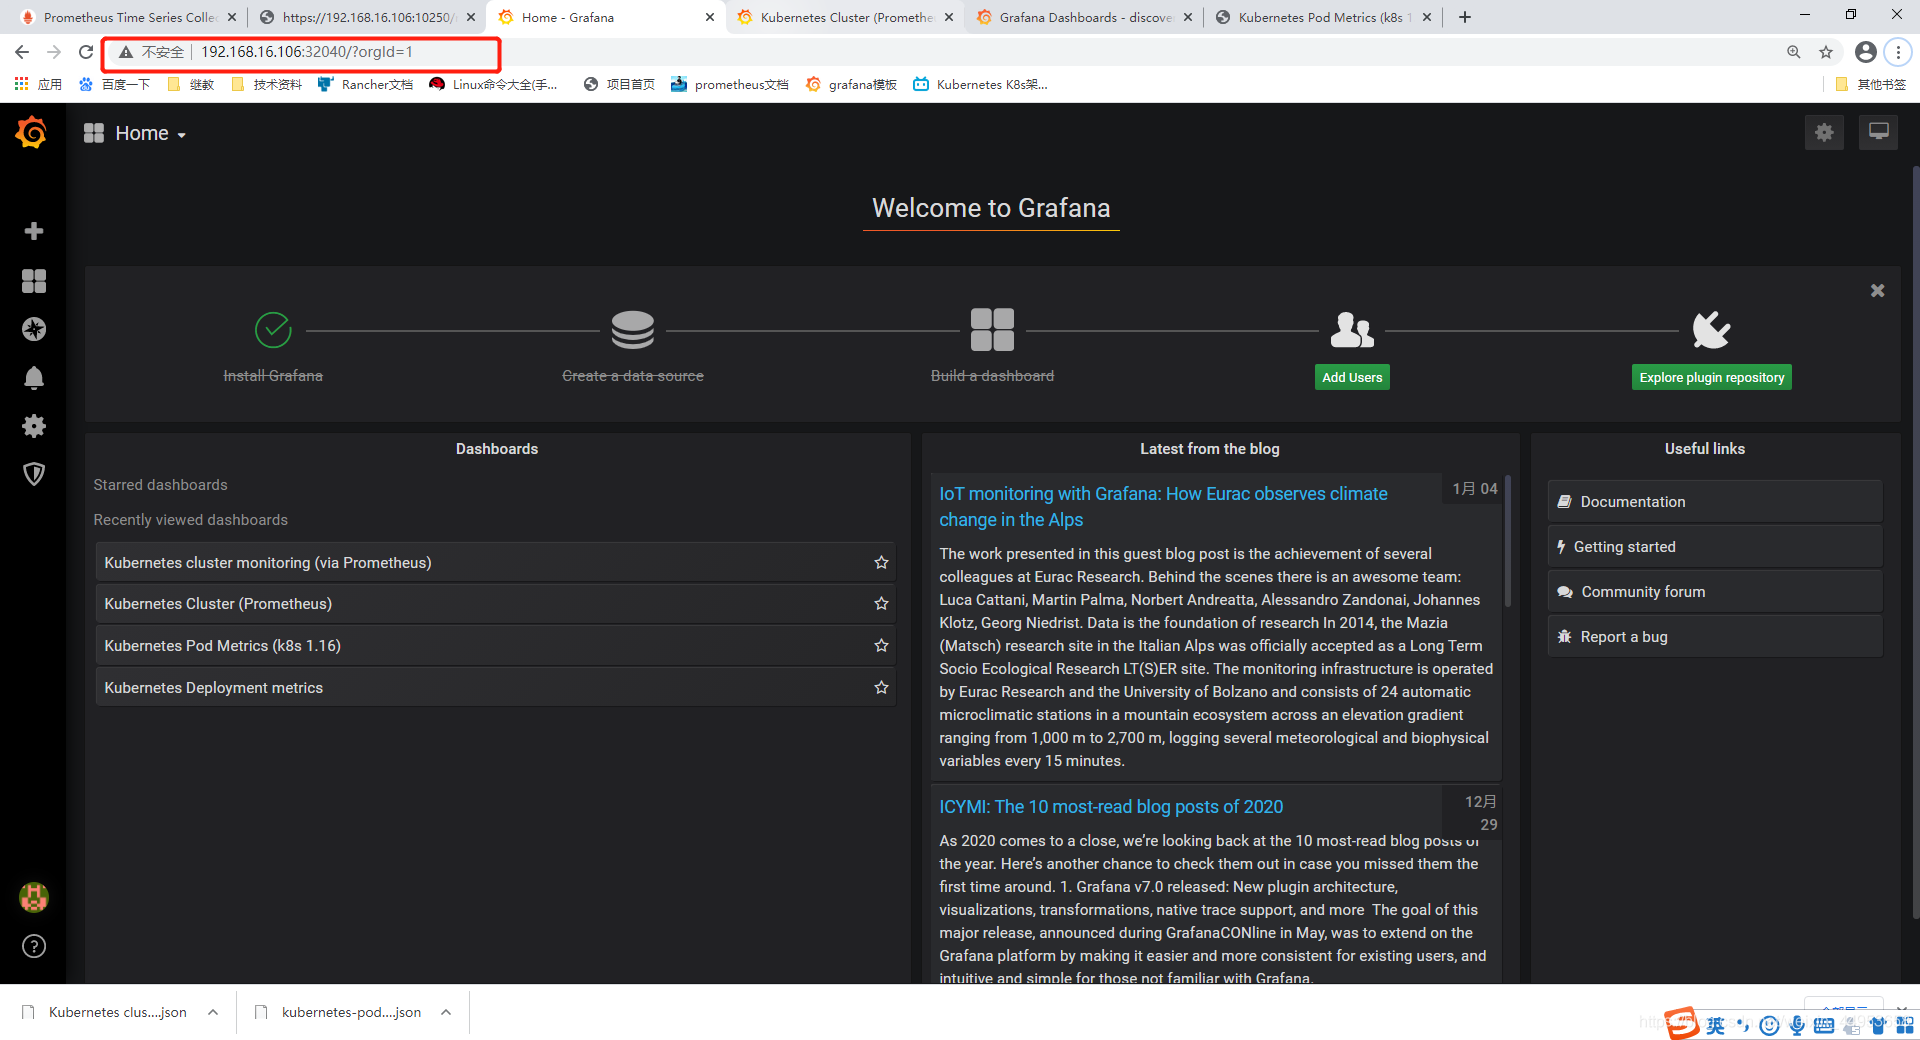Click the plugin plug icon
This screenshot has width=1920, height=1040.
point(1711,330)
